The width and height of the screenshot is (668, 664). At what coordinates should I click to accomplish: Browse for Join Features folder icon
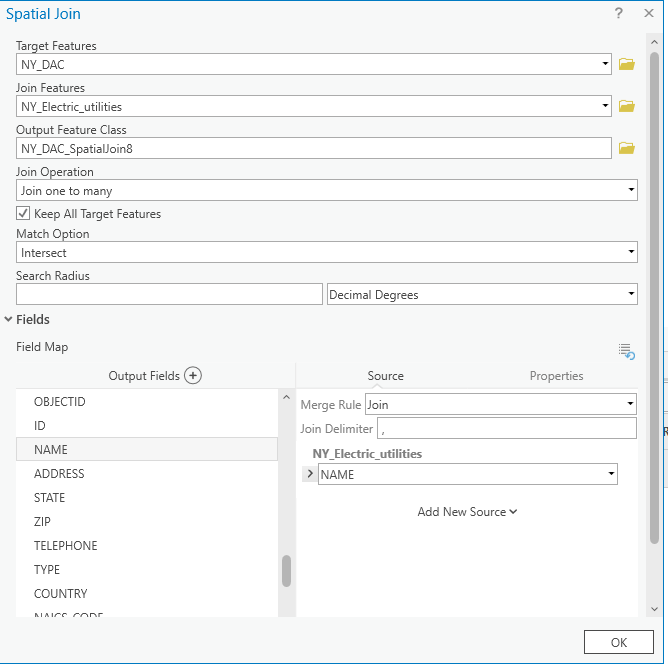(627, 106)
